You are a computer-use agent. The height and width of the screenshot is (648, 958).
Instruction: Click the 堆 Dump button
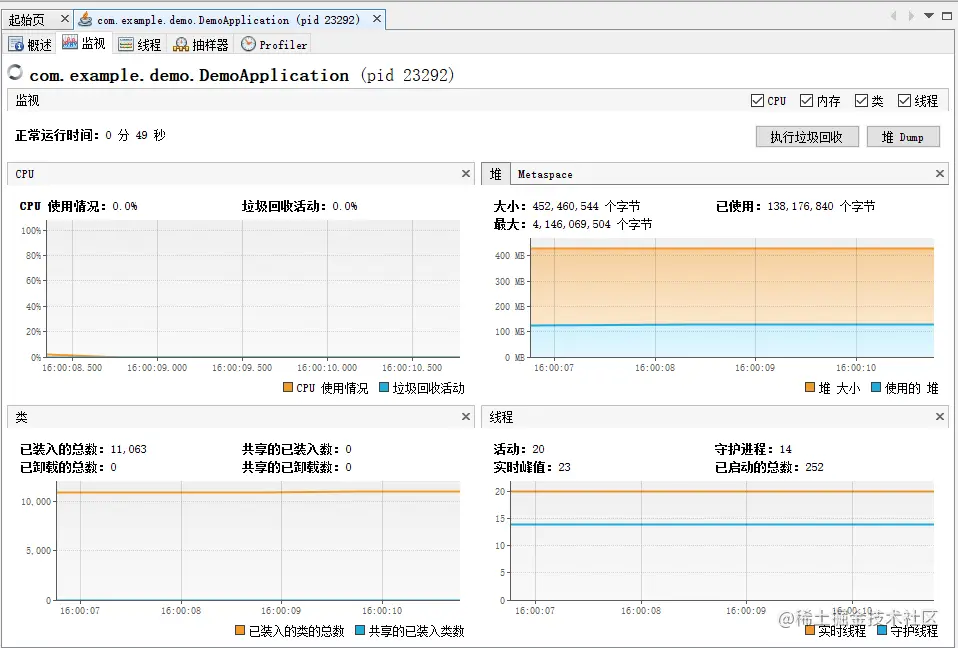pos(903,137)
